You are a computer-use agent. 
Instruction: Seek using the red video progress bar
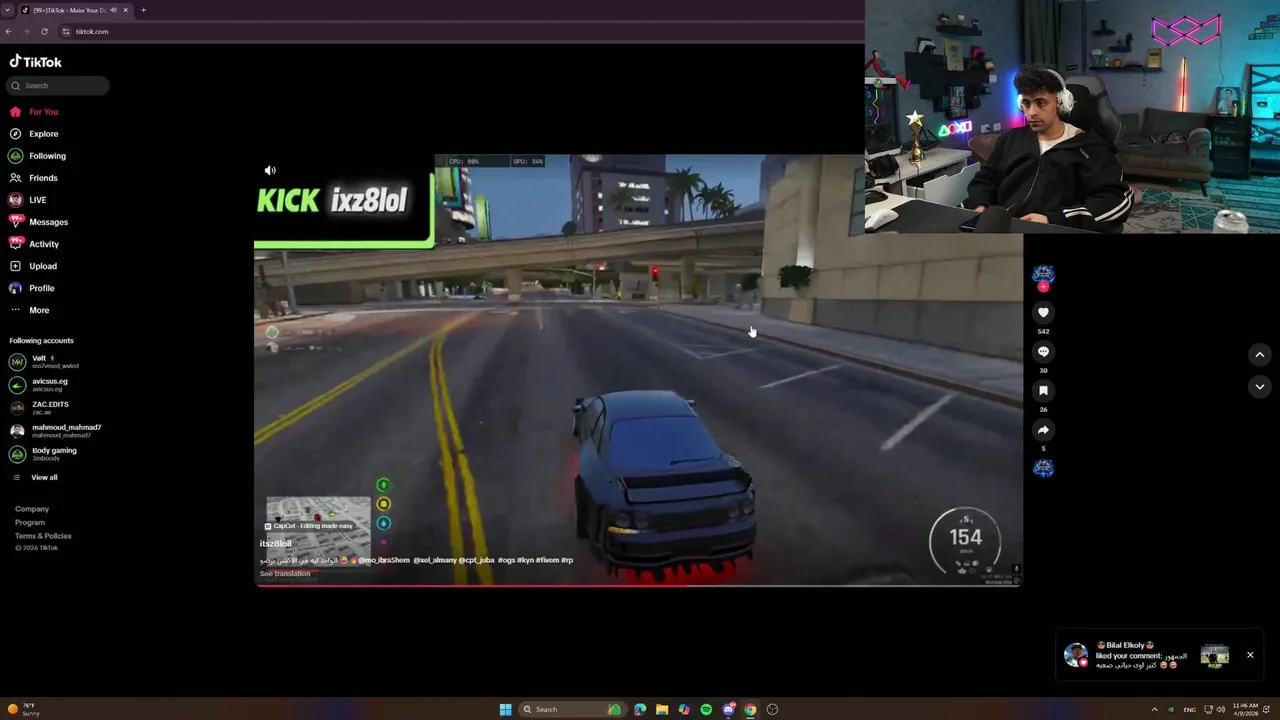click(638, 584)
